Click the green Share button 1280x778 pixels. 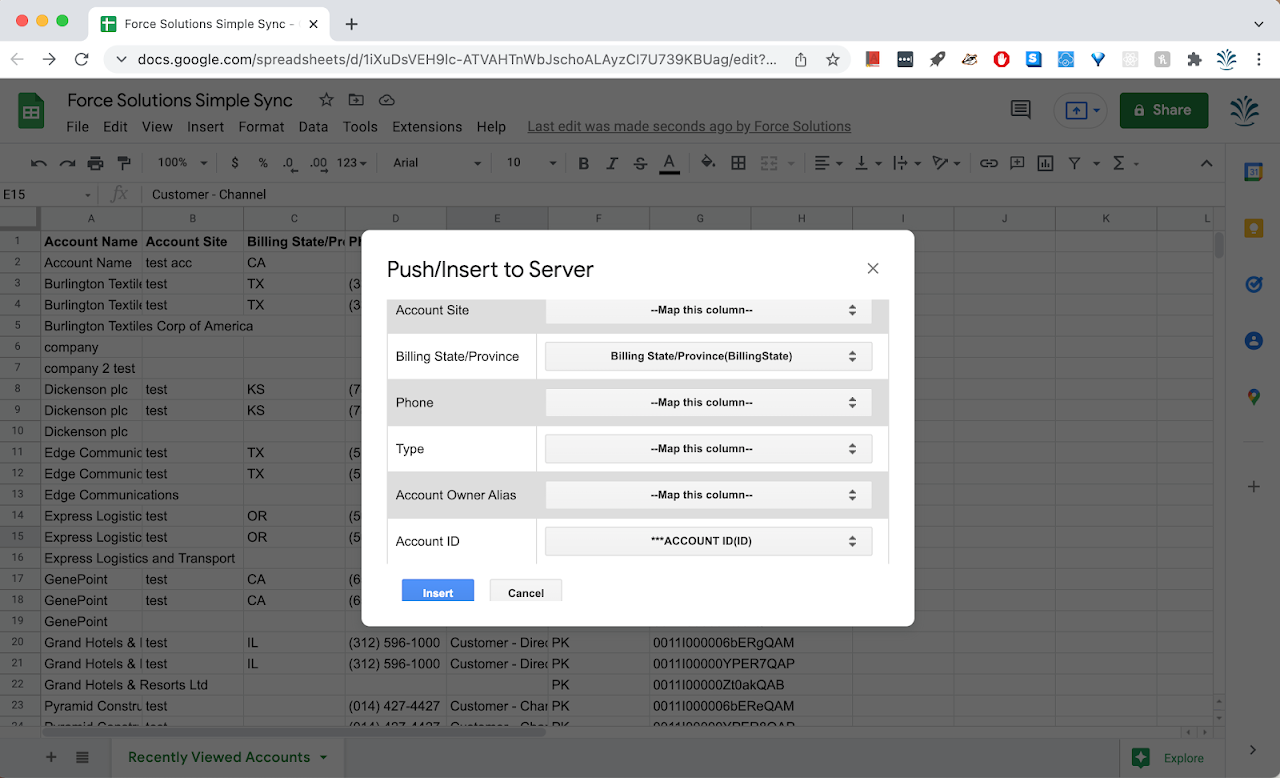click(1164, 110)
